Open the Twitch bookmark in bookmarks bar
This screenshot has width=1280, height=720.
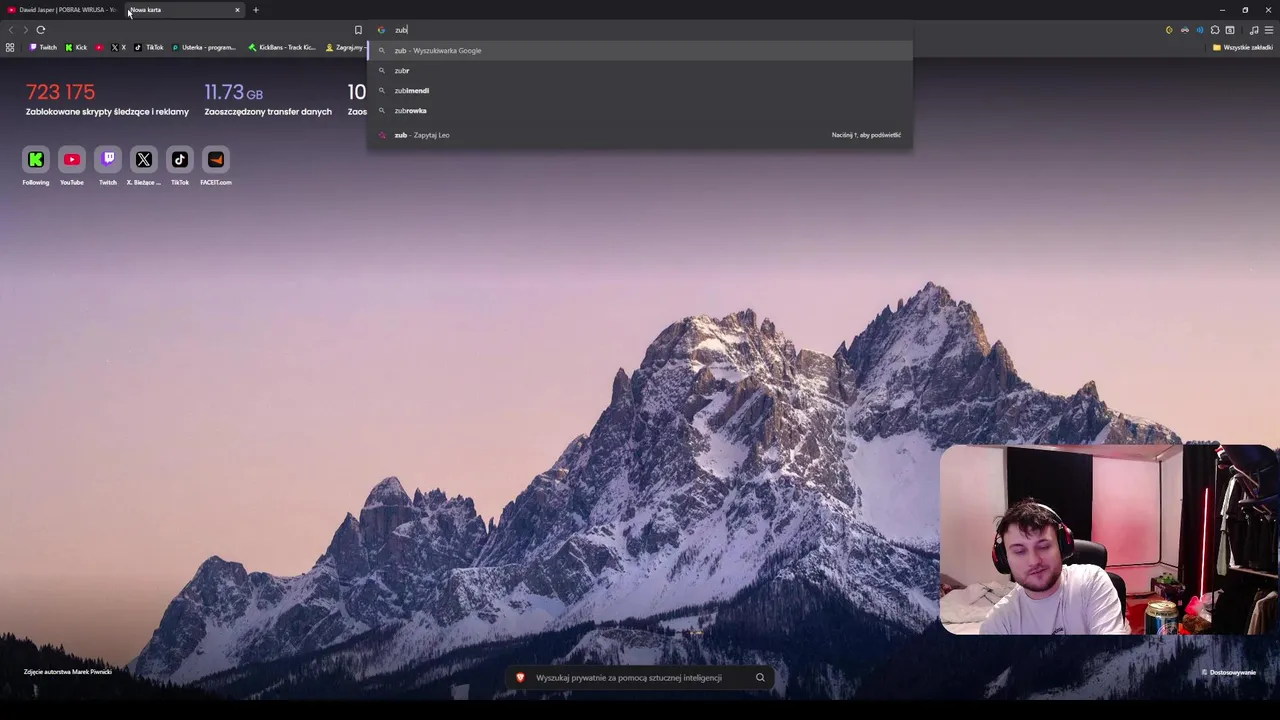43,47
